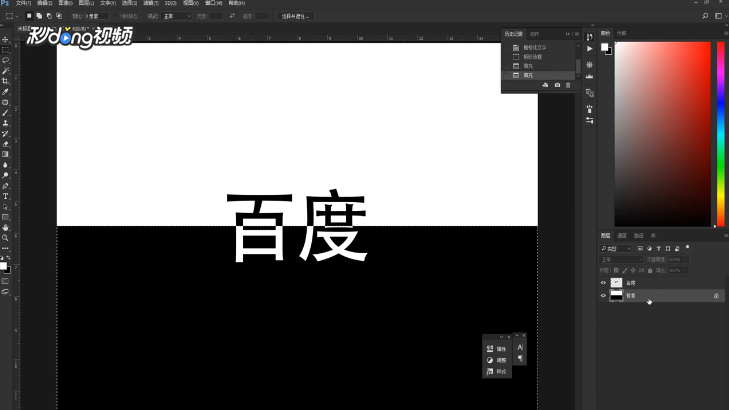Viewport: 729px width, 410px height.
Task: Select the Brush tool
Action: click(6, 112)
